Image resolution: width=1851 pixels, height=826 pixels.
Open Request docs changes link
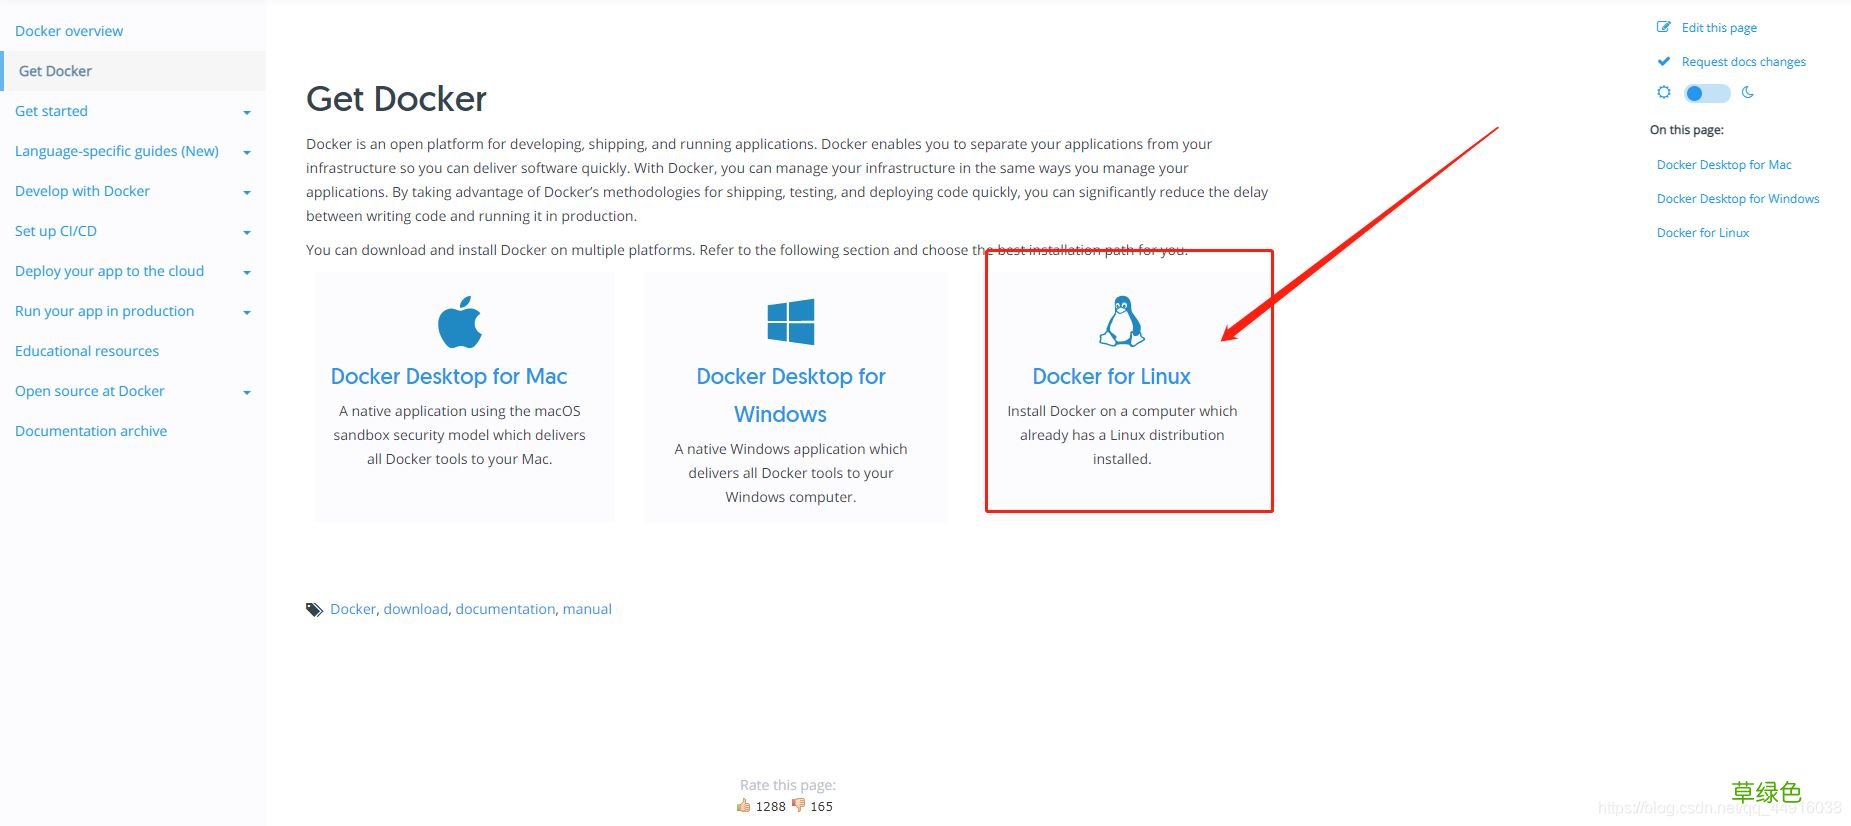[1744, 62]
